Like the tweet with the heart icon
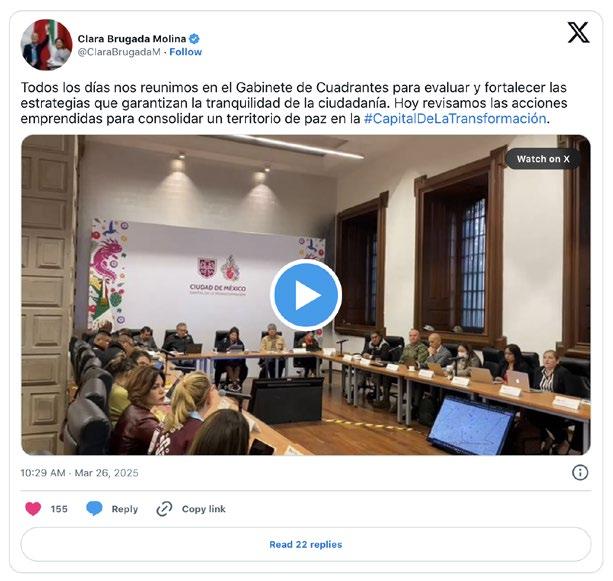Viewport: 613px width, 581px height. pos(33,509)
